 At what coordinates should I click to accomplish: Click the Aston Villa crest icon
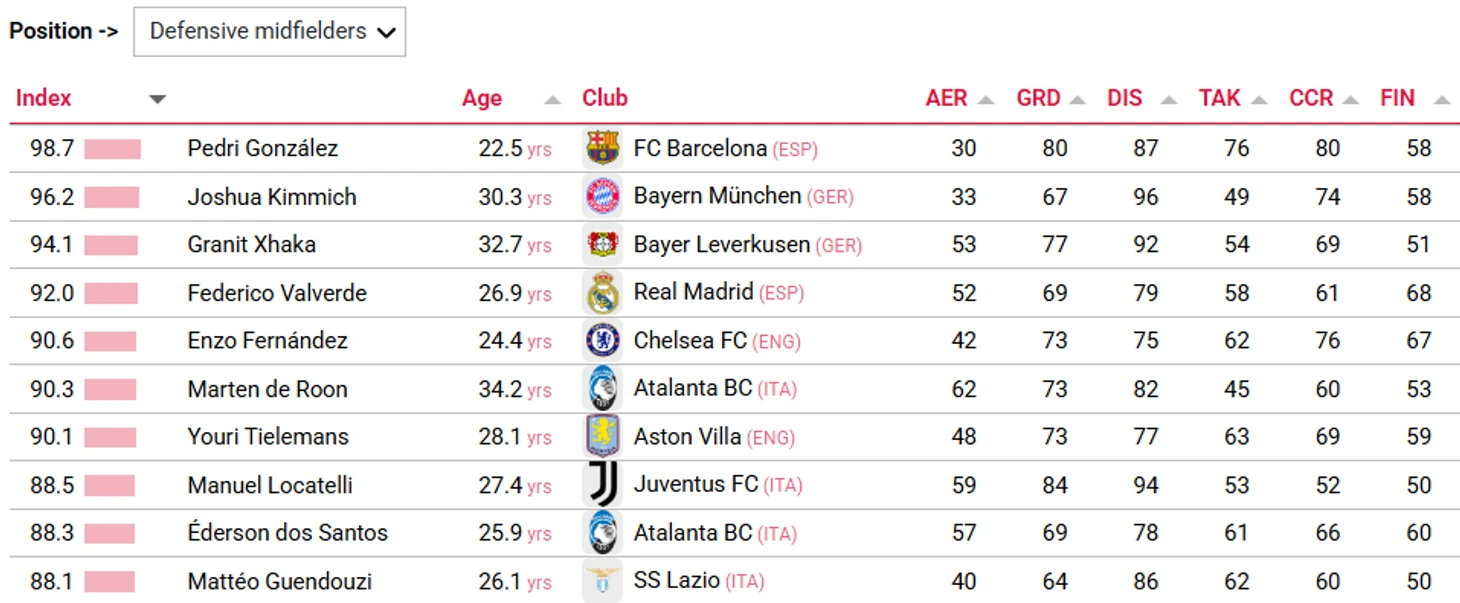[x=602, y=436]
